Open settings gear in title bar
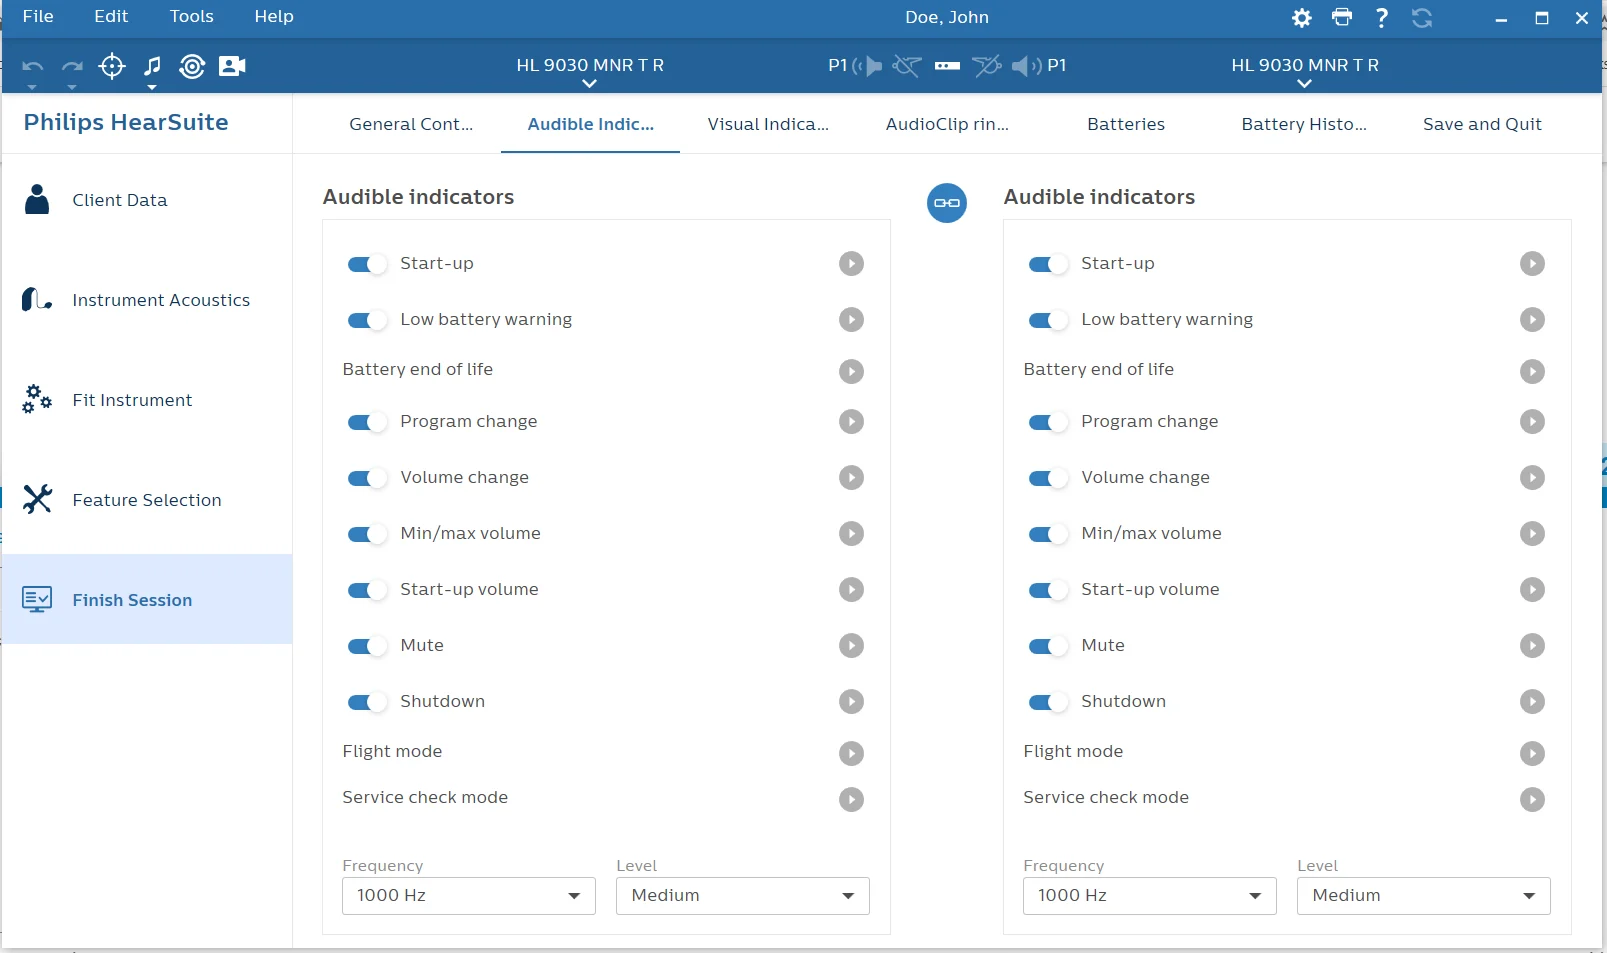Screen dimensions: 1607x953 click(1301, 18)
